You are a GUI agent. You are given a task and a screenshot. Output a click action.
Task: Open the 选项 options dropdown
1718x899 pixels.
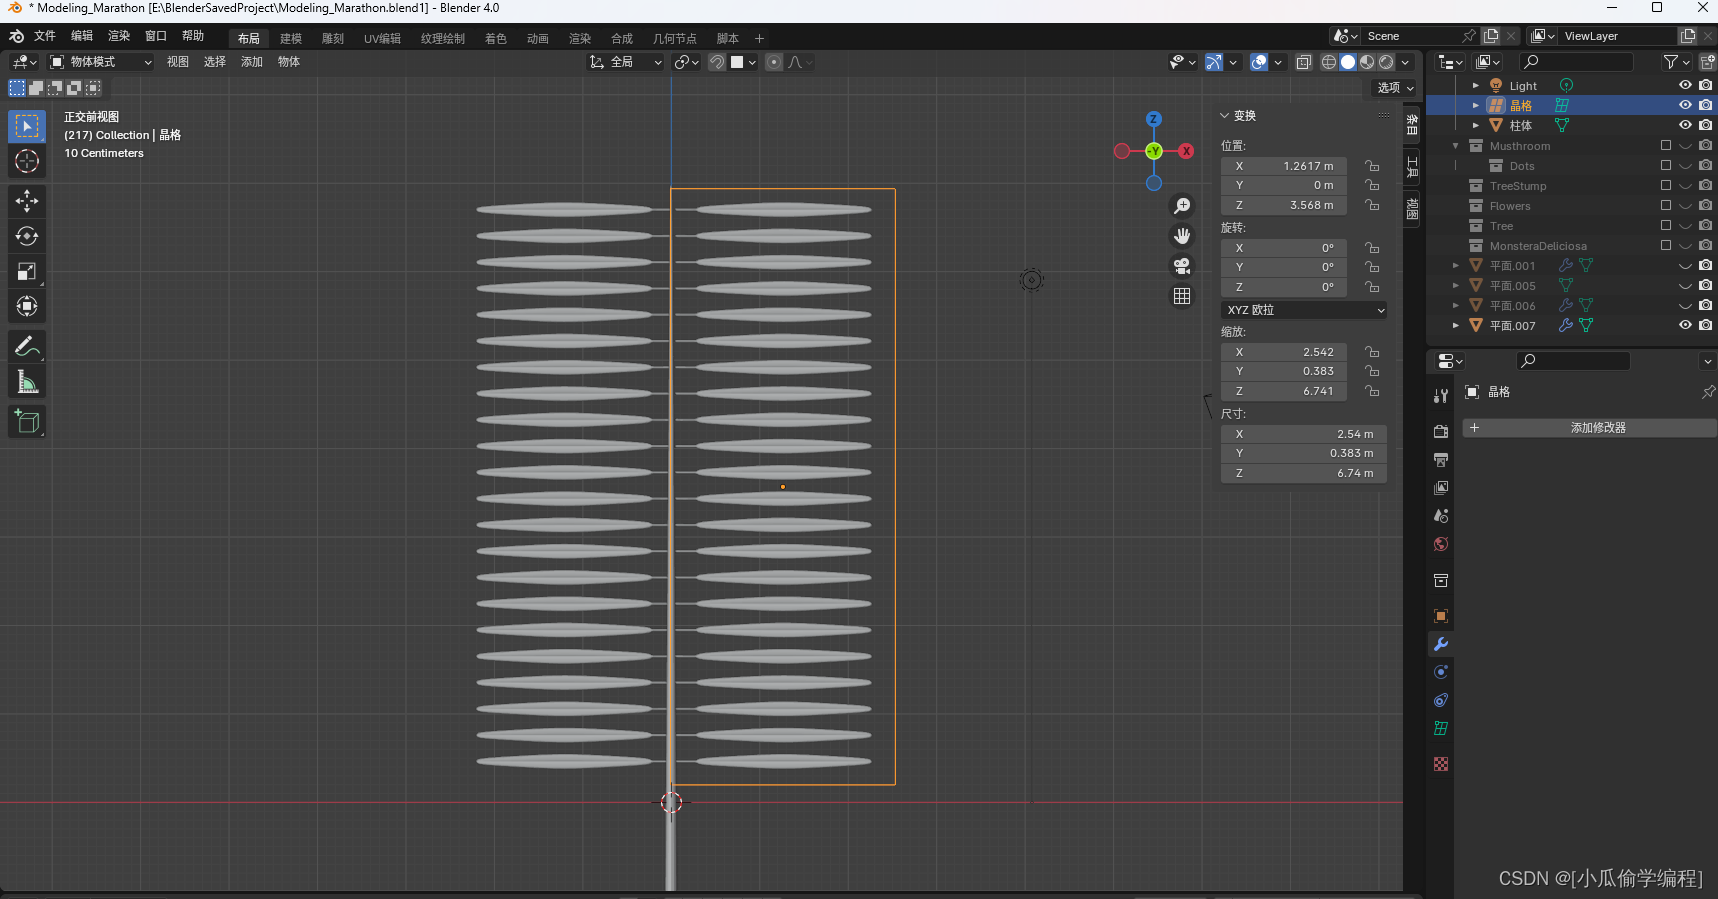coord(1396,88)
